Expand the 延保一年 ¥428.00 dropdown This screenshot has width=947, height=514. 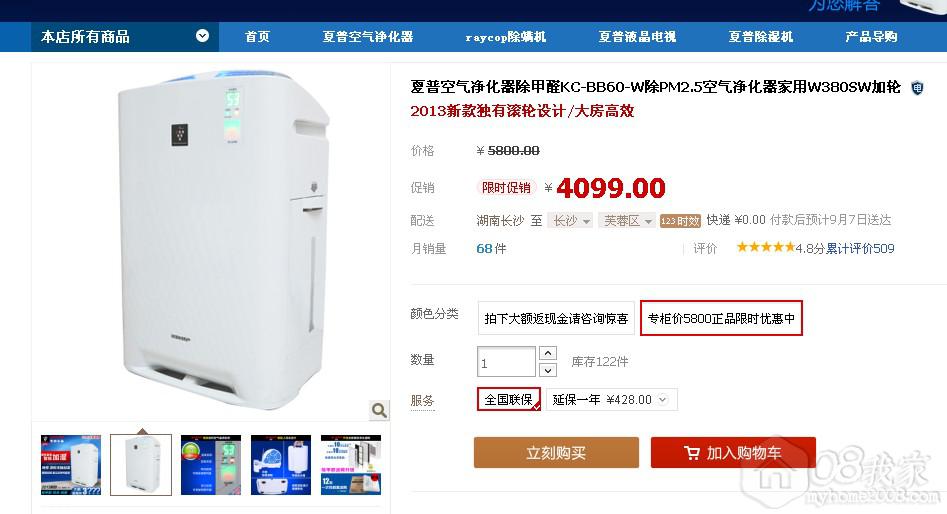611,399
